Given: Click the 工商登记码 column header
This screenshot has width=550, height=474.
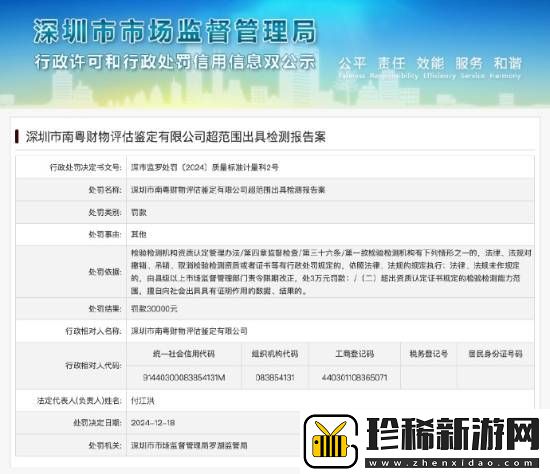Looking at the screenshot, I should point(355,354).
